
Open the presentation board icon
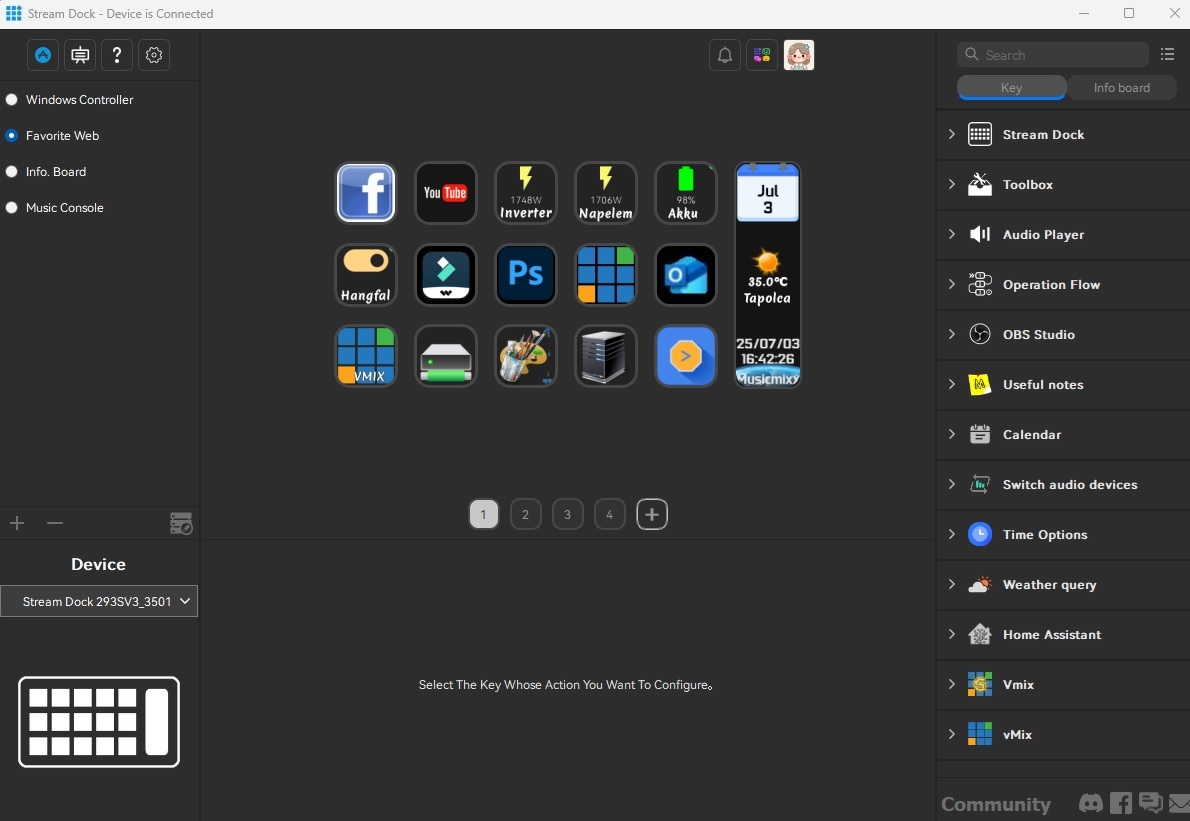pyautogui.click(x=80, y=55)
